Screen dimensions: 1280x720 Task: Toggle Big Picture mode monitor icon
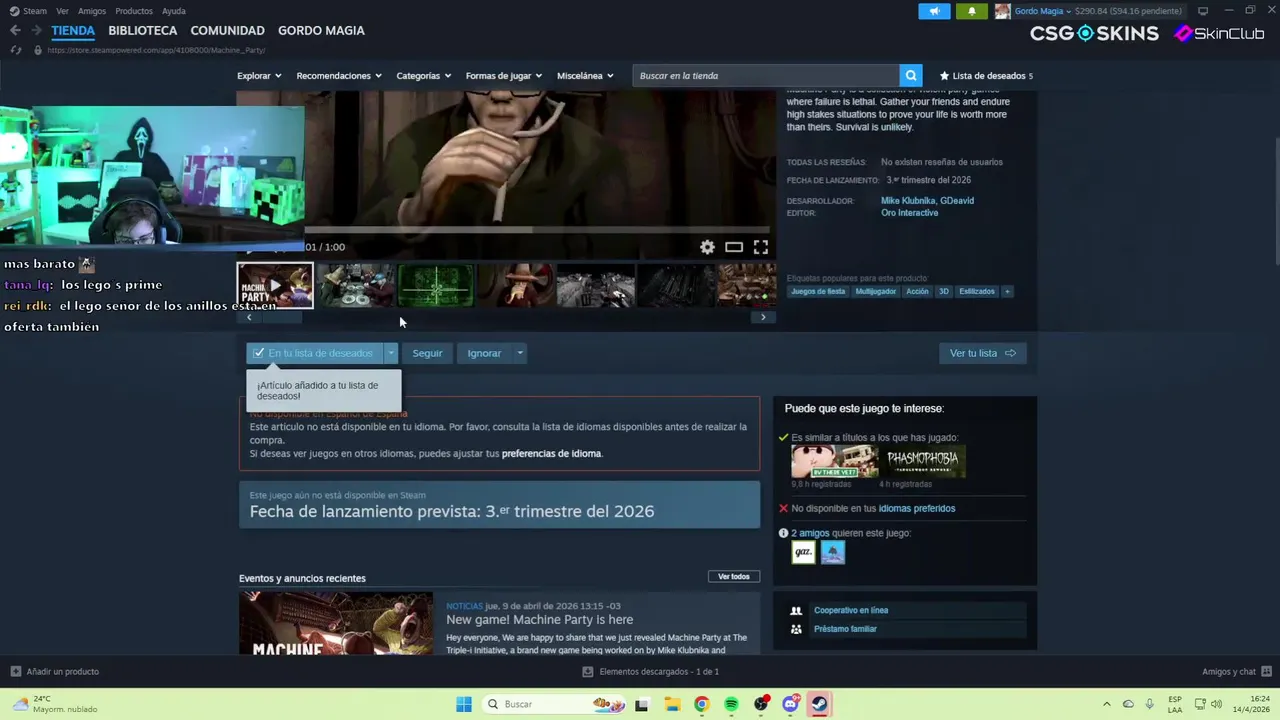pyautogui.click(x=1203, y=11)
